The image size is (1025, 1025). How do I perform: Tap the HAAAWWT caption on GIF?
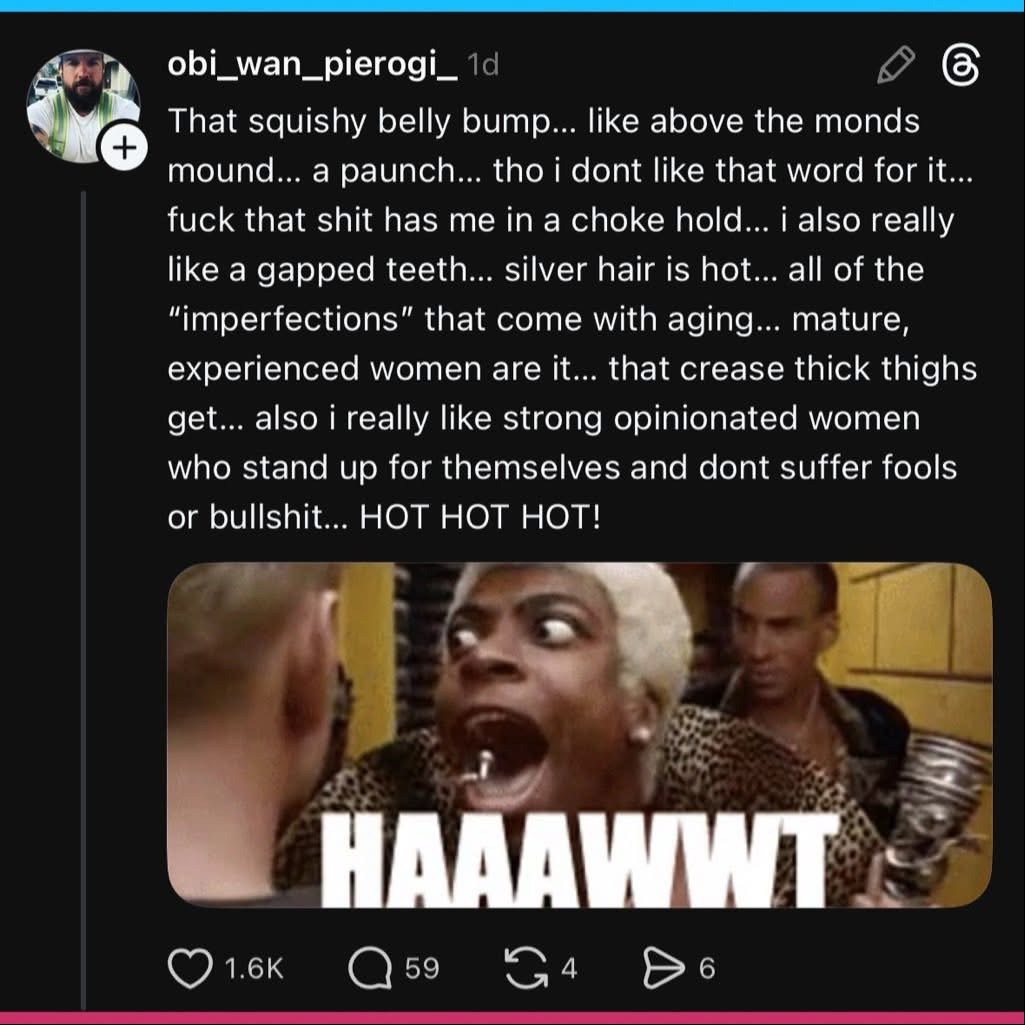pyautogui.click(x=580, y=860)
